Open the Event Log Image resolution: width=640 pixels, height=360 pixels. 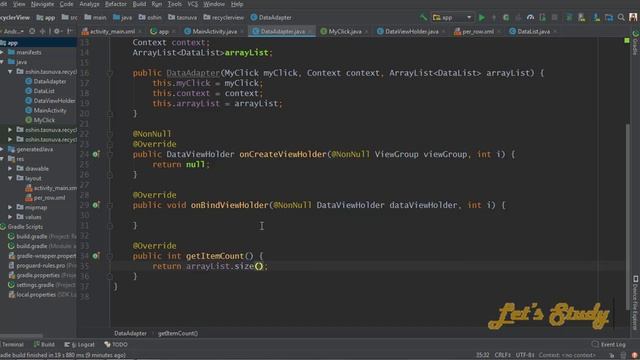click(608, 344)
